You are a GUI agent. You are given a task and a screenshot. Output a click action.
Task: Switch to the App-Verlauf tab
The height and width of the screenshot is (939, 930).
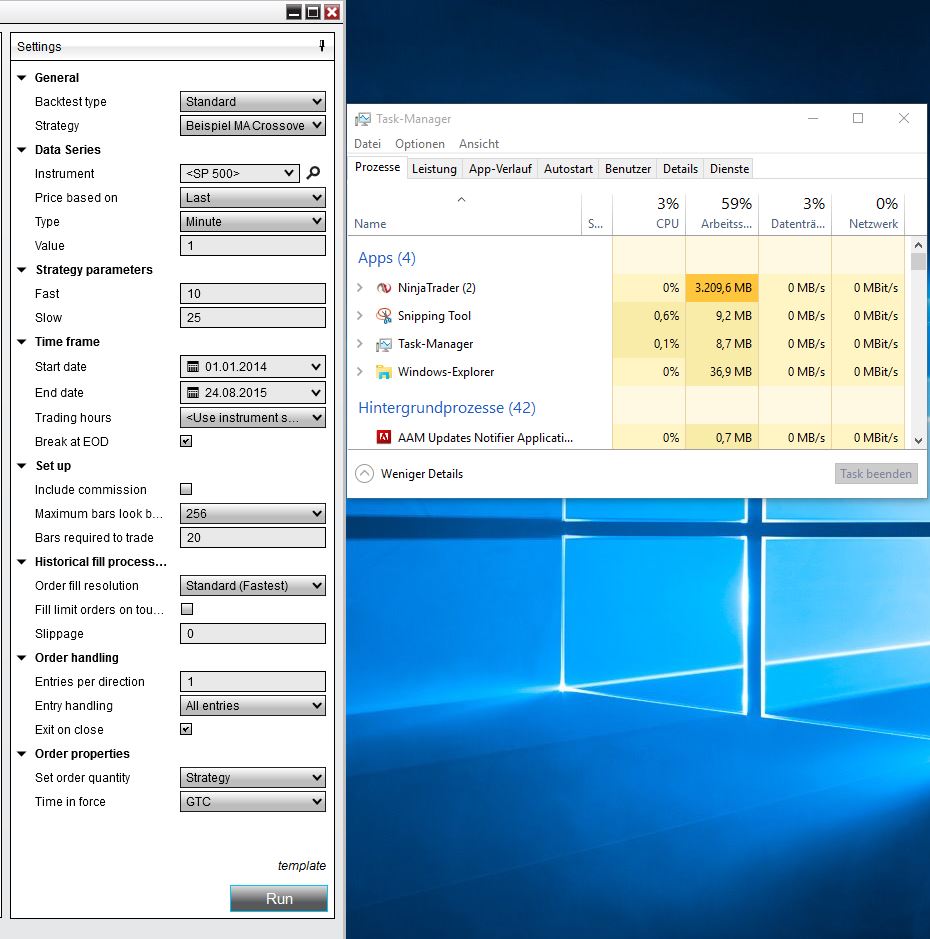click(500, 169)
